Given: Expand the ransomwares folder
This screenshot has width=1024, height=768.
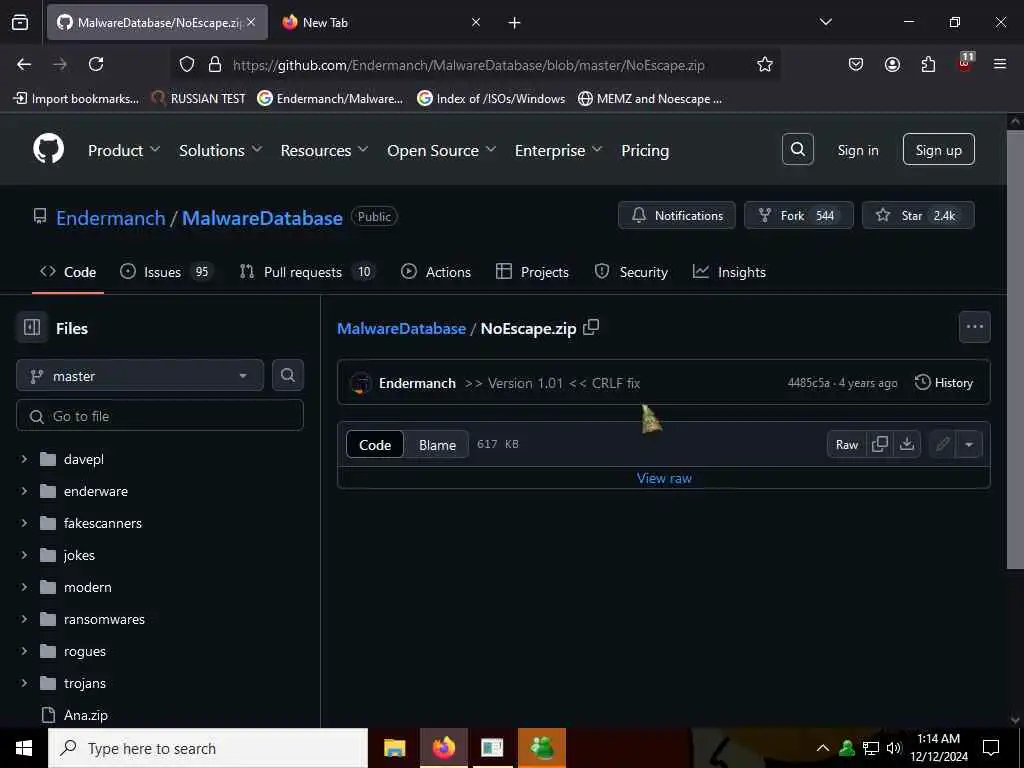Looking at the screenshot, I should 24,619.
